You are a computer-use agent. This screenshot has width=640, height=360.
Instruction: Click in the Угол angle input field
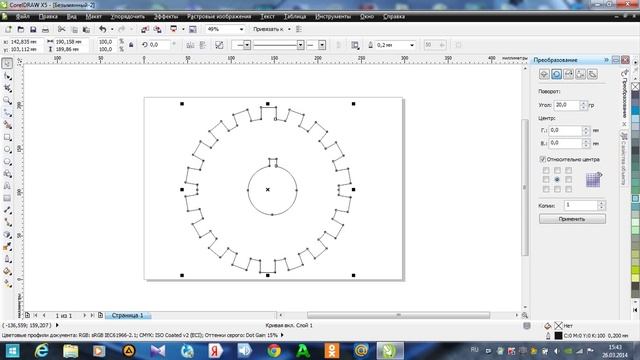coord(567,105)
